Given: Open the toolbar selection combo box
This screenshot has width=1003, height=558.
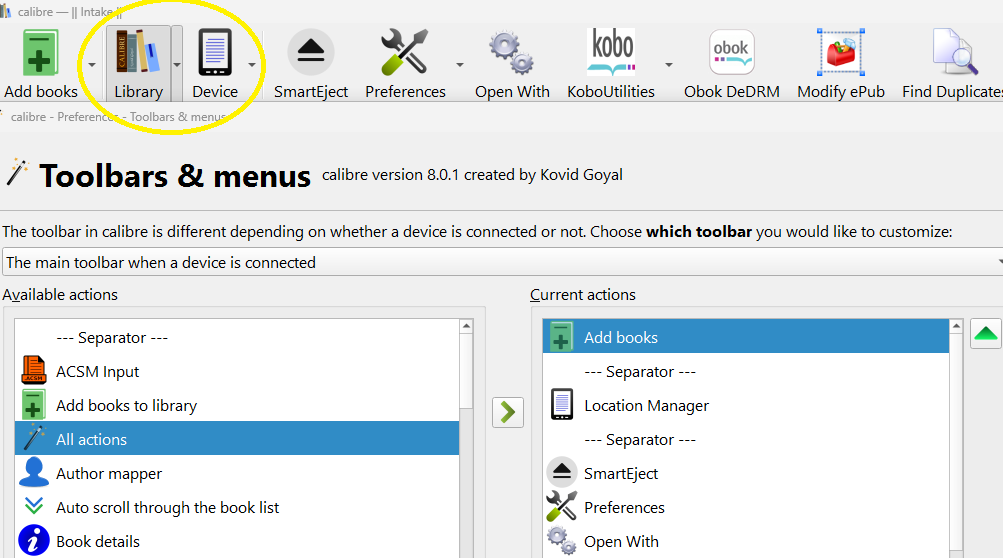Looking at the screenshot, I should coord(502,262).
